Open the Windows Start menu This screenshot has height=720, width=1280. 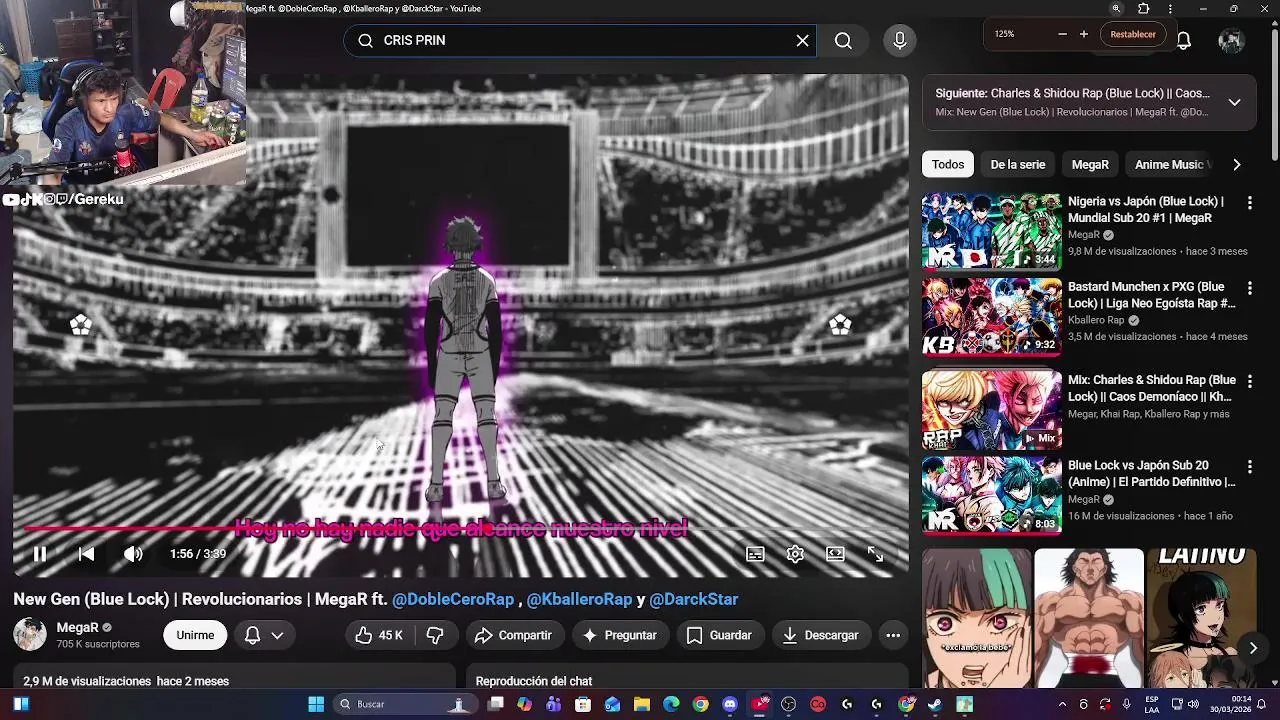point(315,704)
